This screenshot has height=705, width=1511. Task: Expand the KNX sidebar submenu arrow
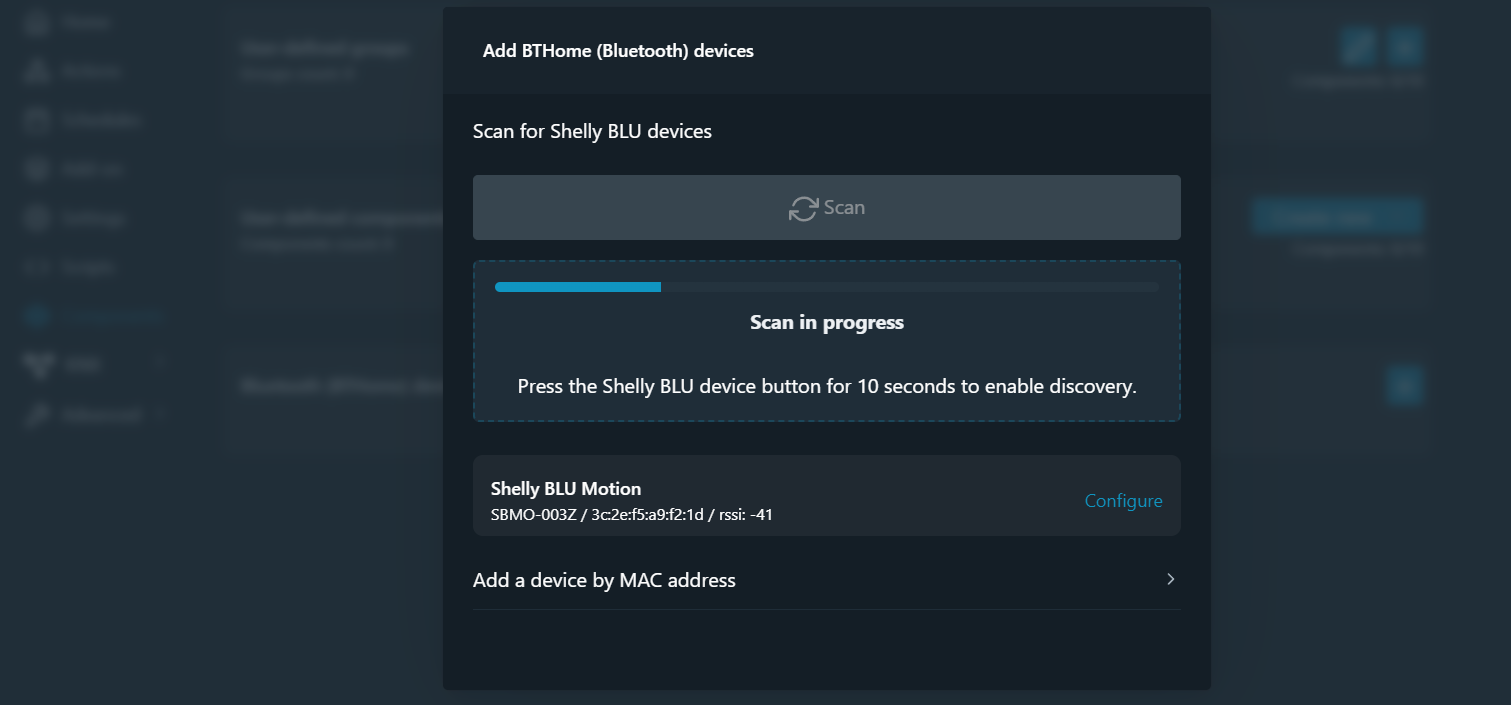(x=161, y=365)
